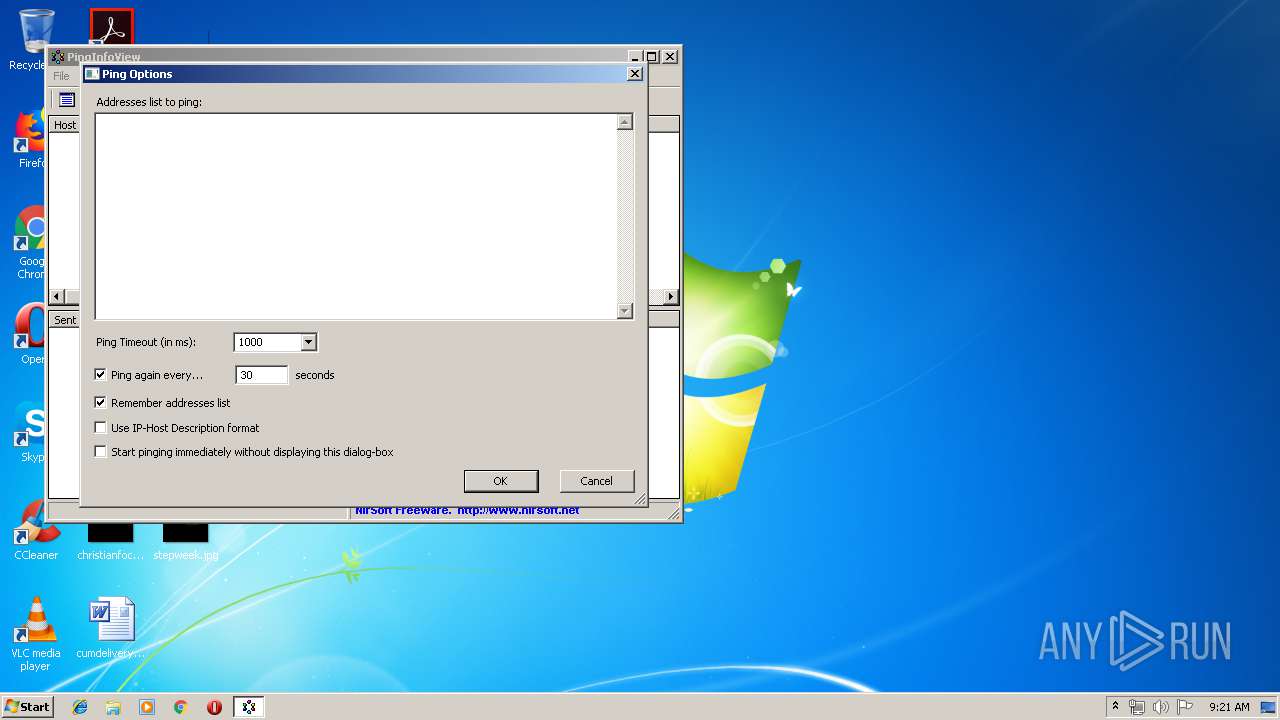Select the christianfoc file on desktop
Screen dimensions: 1280x720
(111, 540)
